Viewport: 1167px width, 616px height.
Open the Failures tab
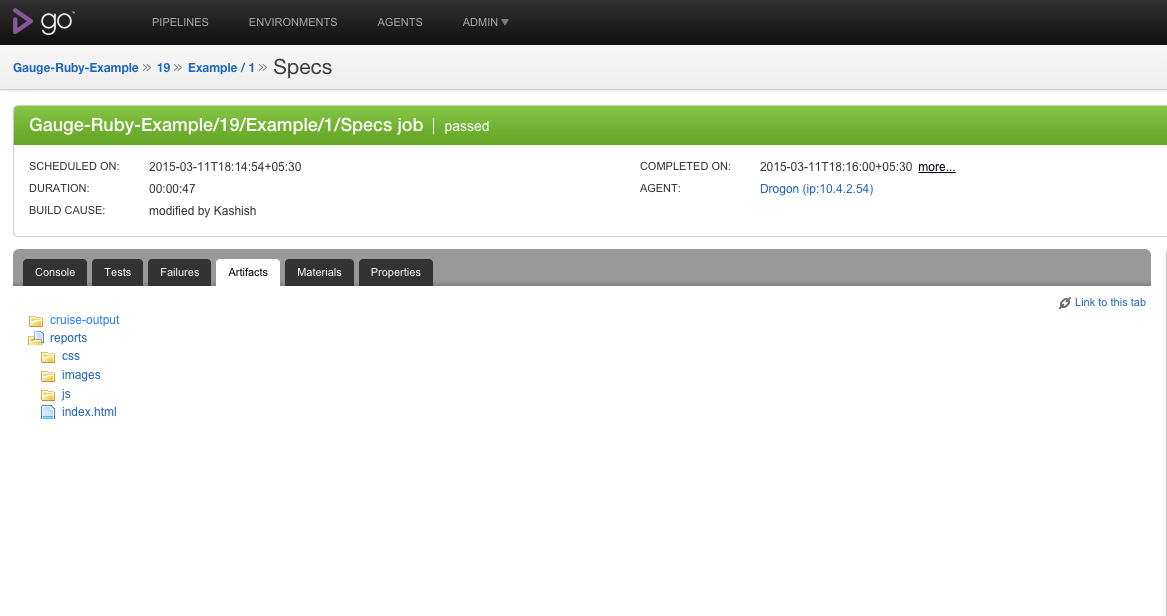click(179, 272)
